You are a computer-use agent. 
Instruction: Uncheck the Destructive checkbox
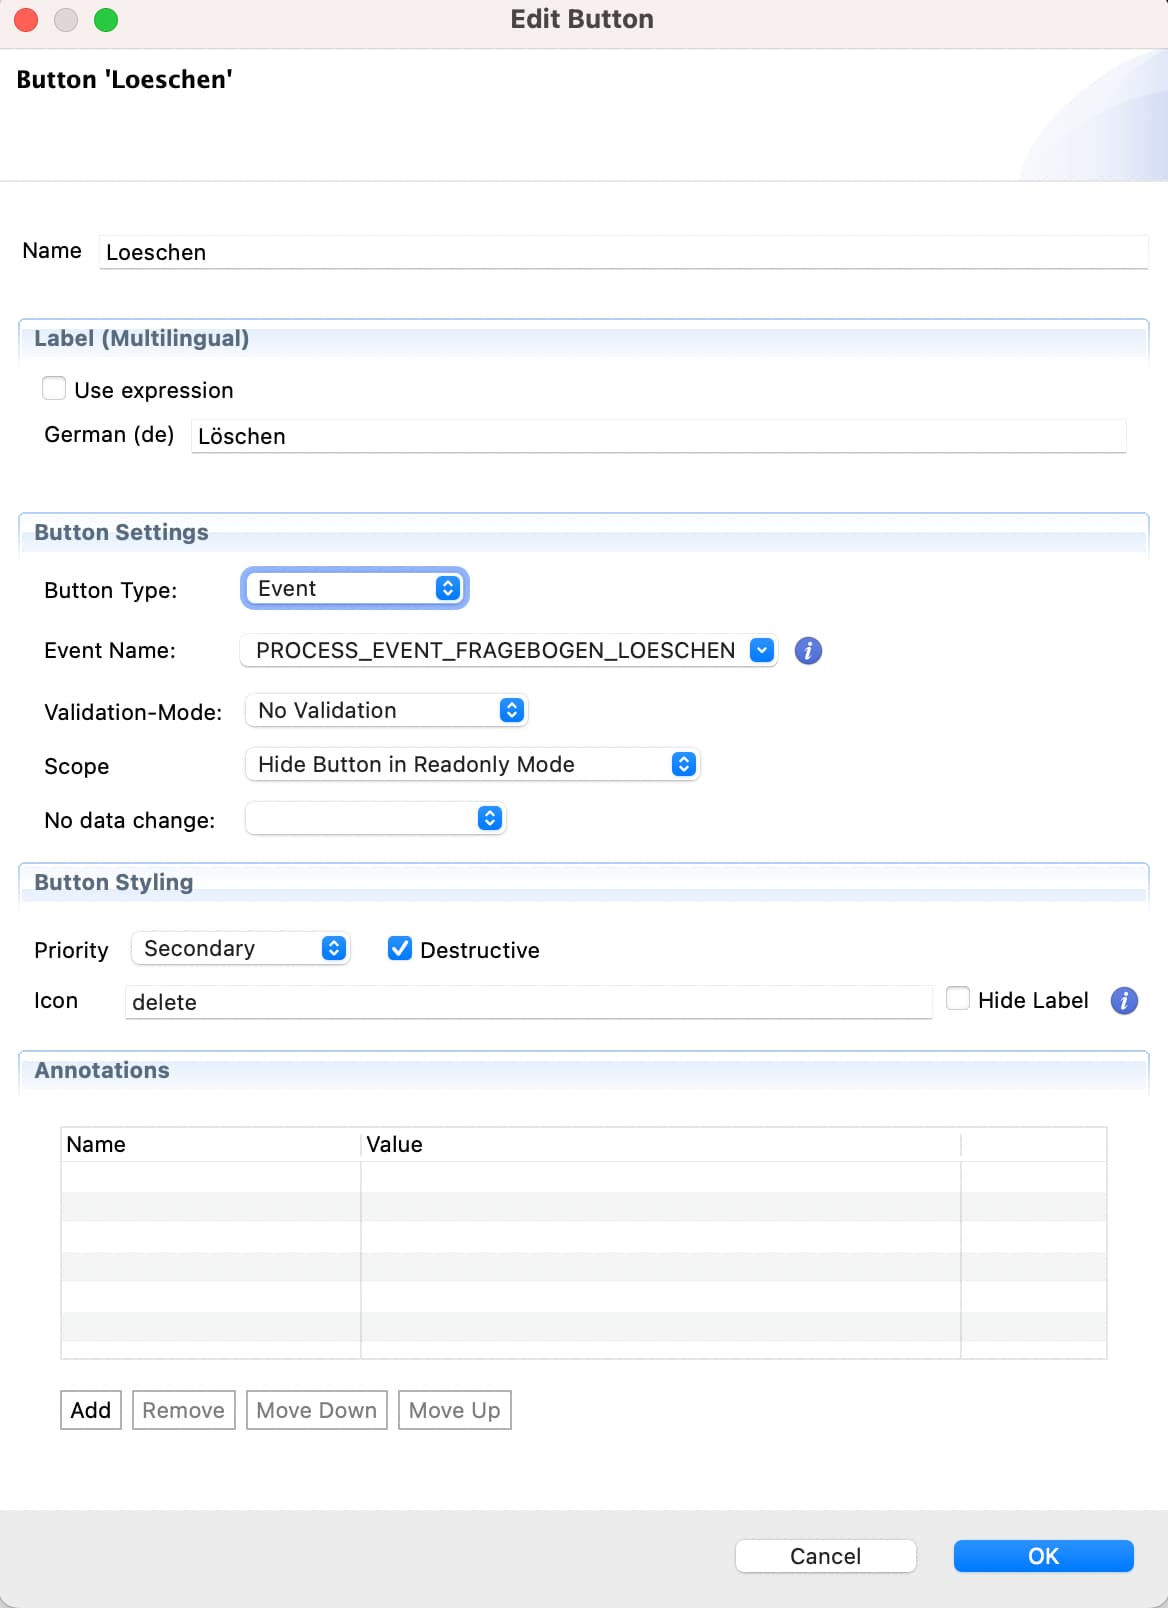pos(400,948)
